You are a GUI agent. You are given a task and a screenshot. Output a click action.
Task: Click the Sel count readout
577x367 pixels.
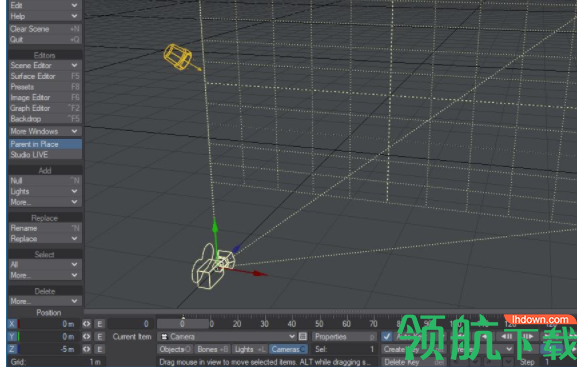tap(344, 349)
